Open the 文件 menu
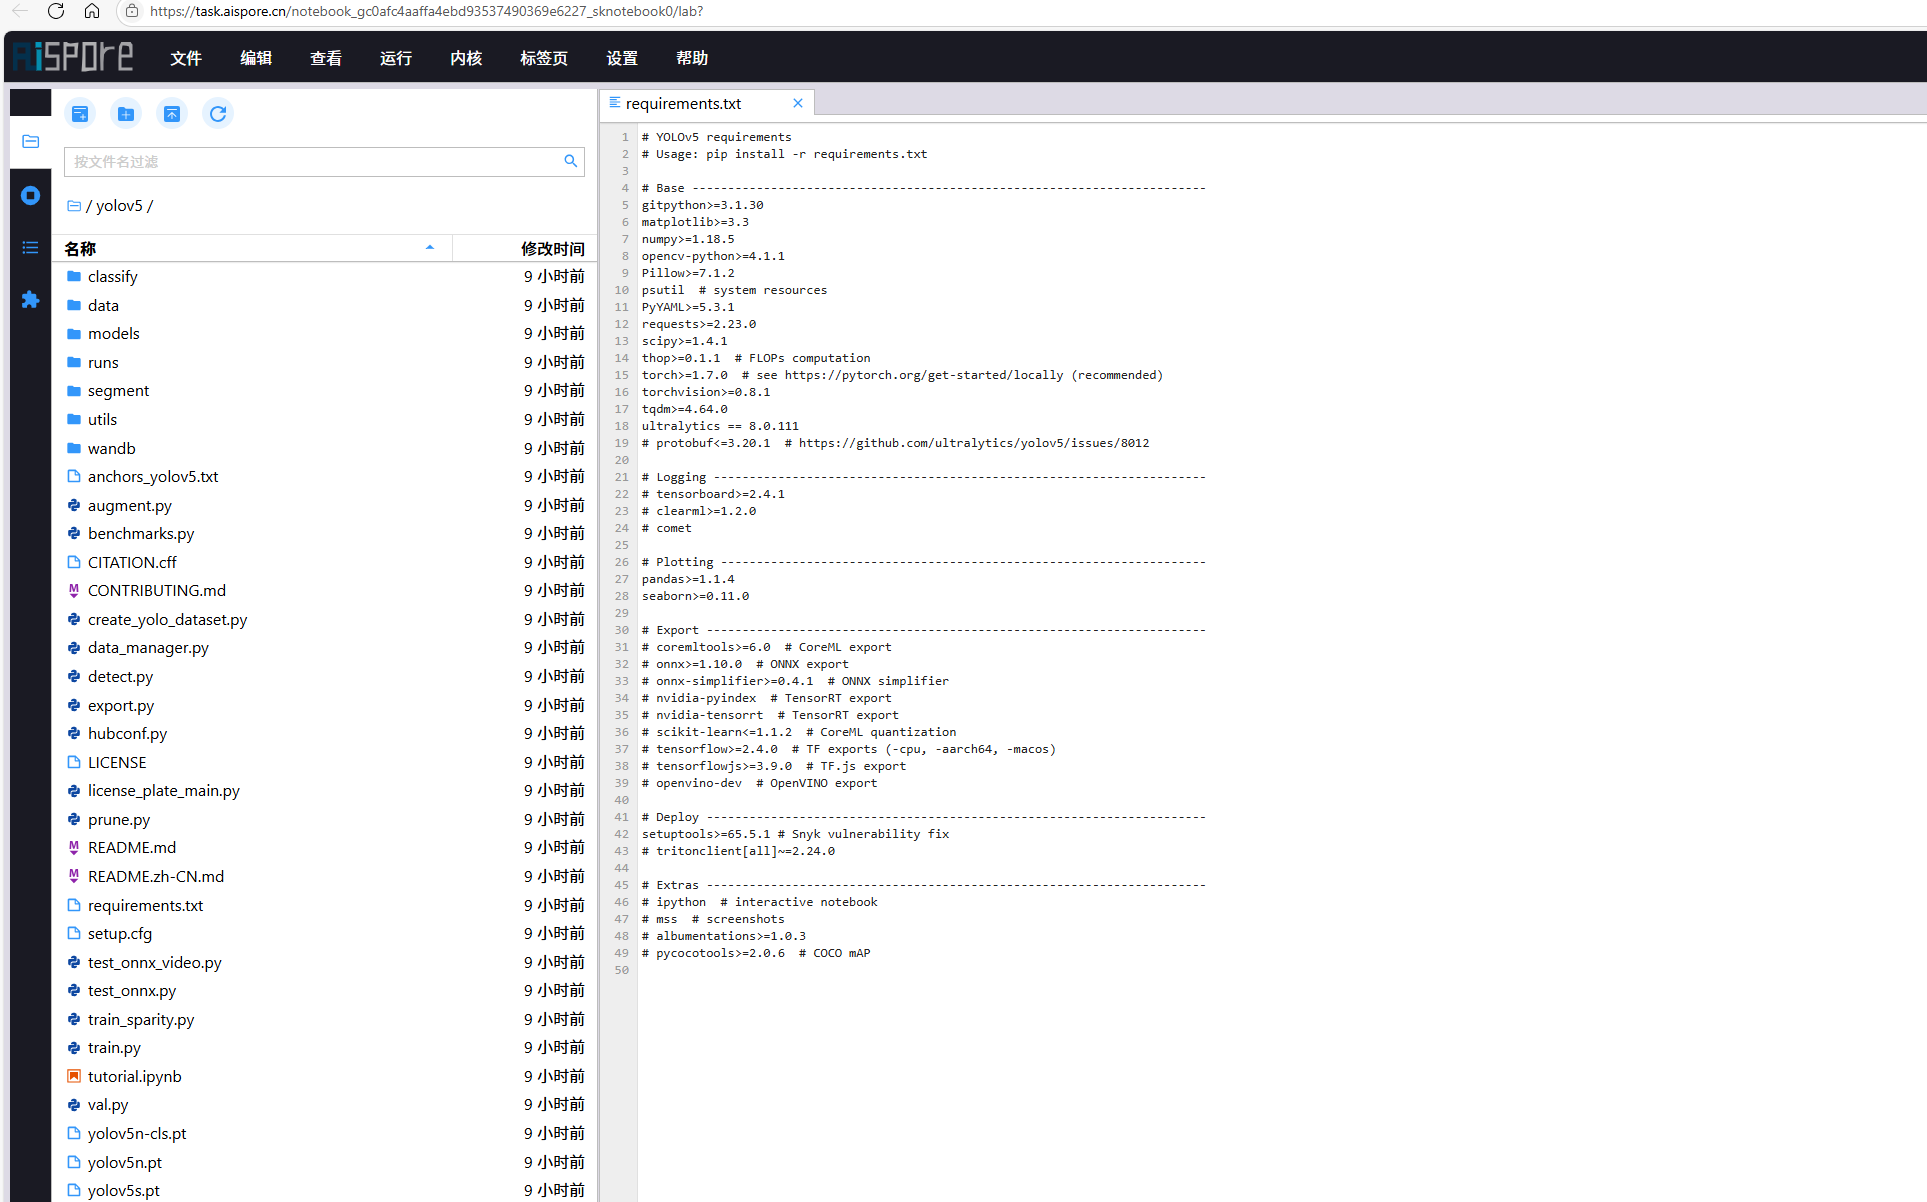Image resolution: width=1927 pixels, height=1202 pixels. (x=186, y=58)
